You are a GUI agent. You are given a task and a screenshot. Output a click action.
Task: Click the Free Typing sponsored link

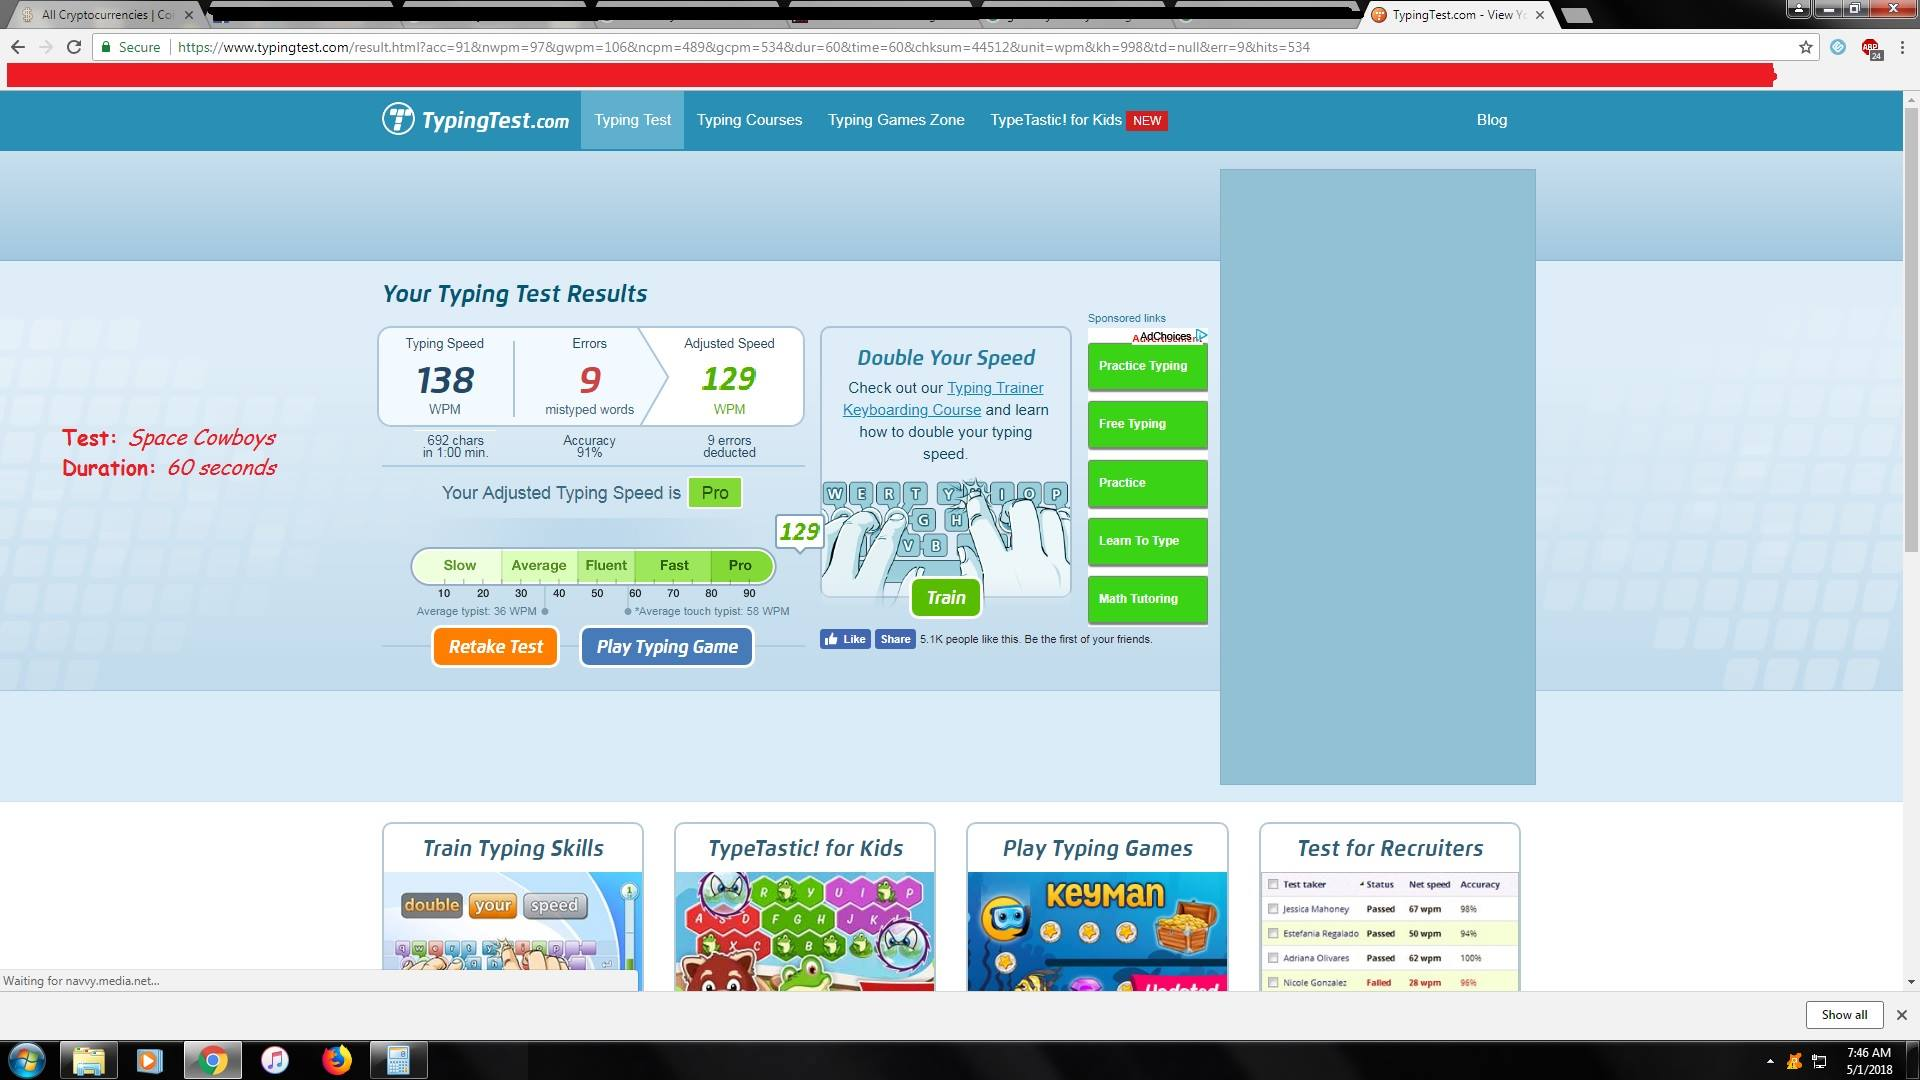pyautogui.click(x=1147, y=424)
